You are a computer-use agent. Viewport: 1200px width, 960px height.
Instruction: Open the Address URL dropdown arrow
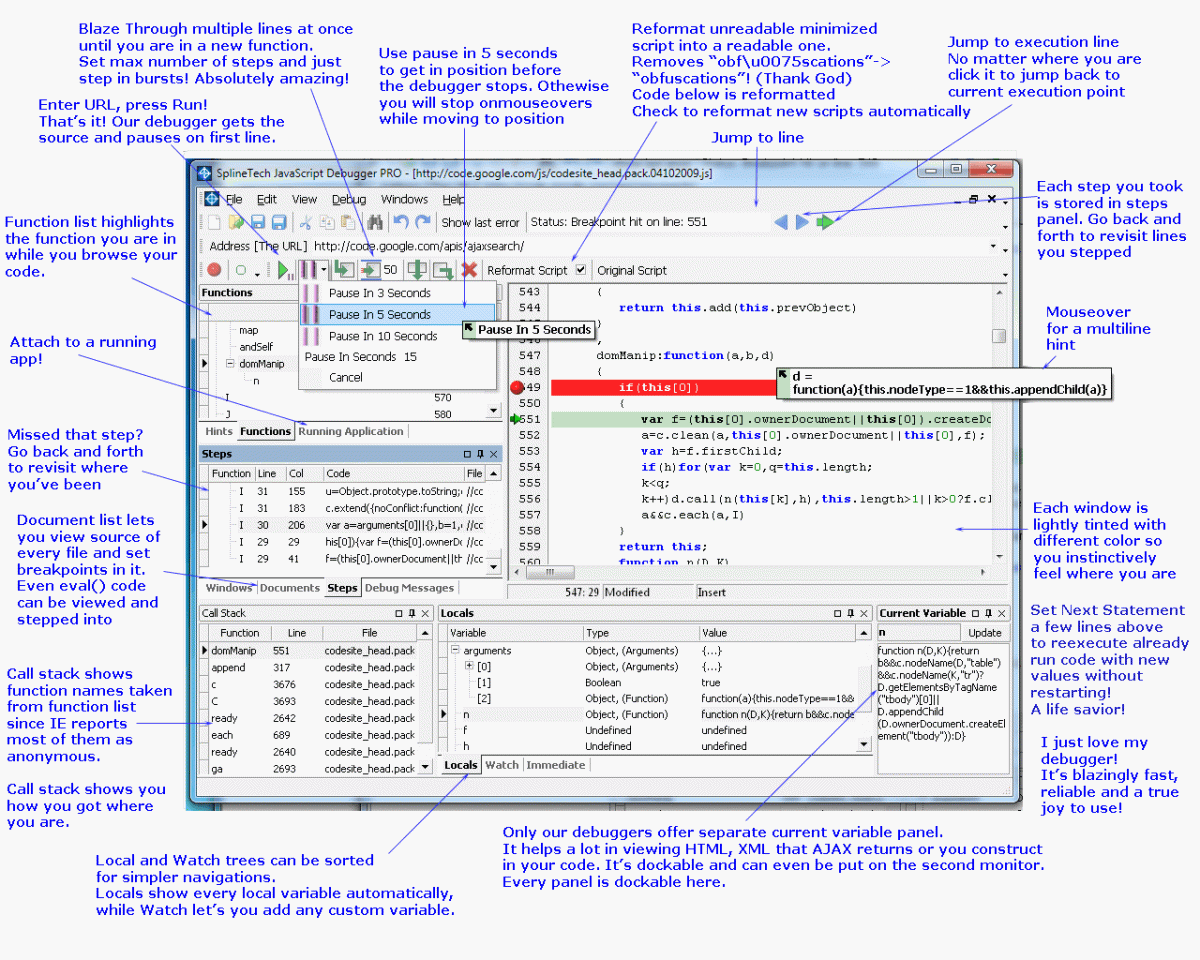(992, 246)
